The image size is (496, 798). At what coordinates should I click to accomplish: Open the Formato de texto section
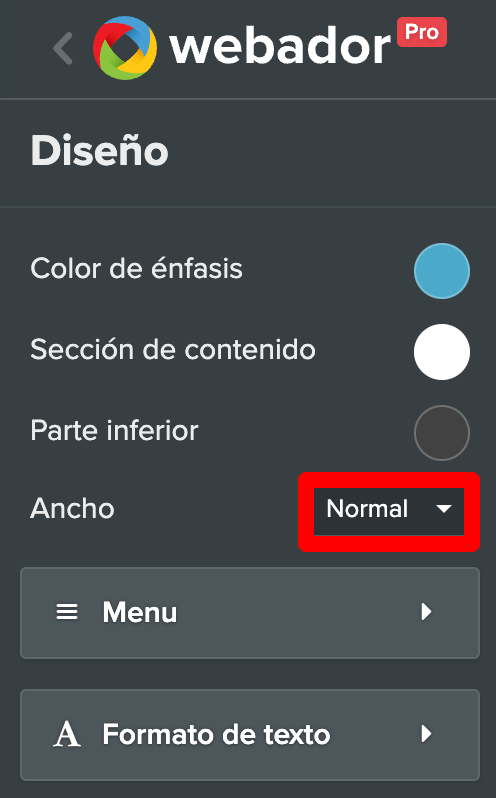pyautogui.click(x=250, y=735)
